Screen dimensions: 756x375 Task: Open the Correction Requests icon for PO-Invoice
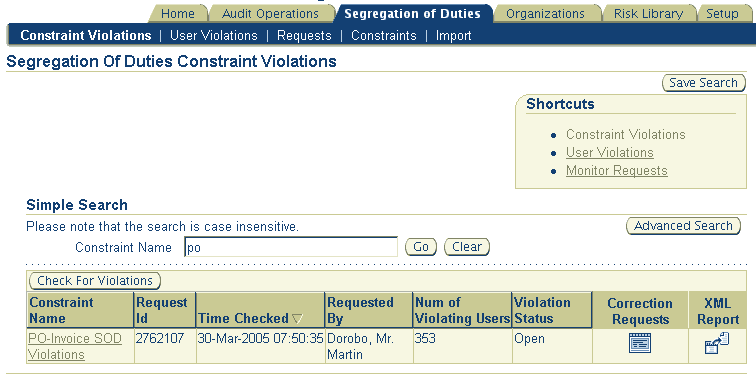640,343
